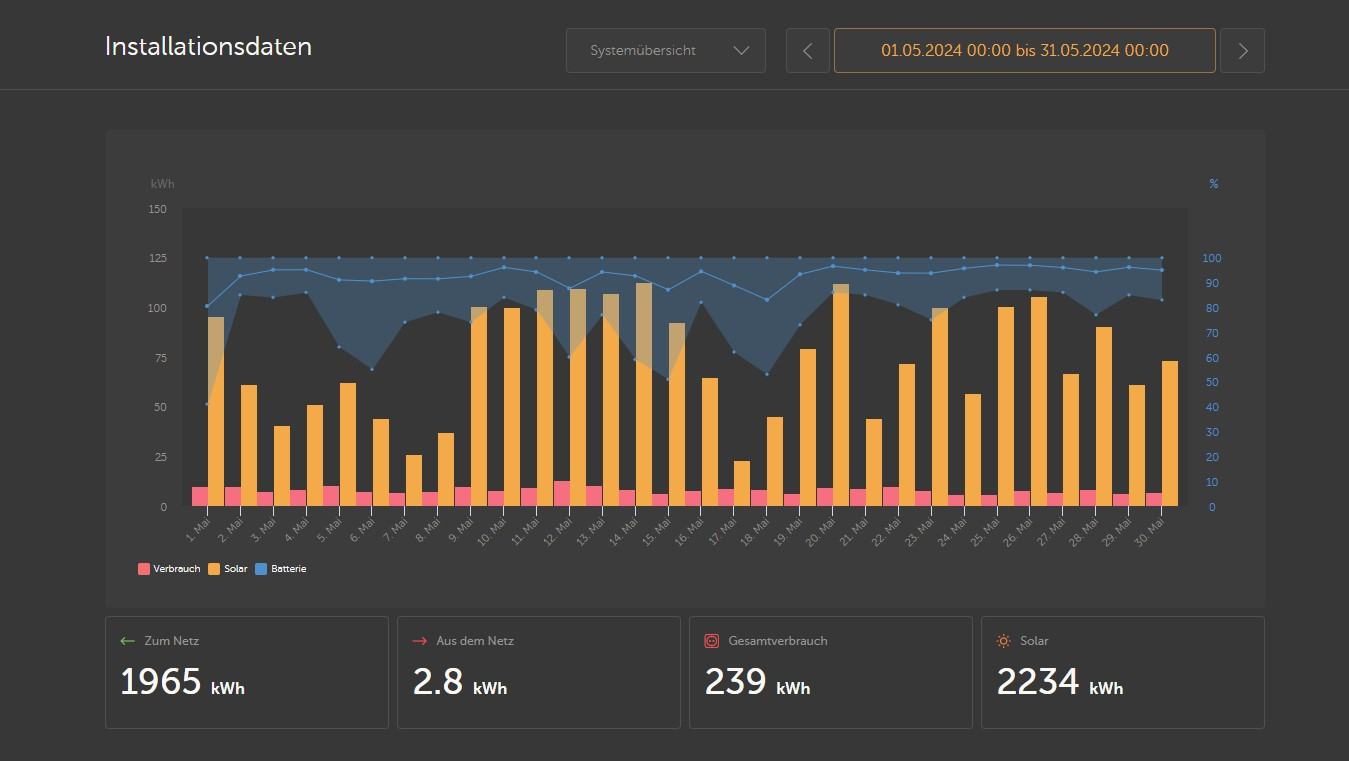1349x761 pixels.
Task: Click the 150 value on kWh axis
Action: pos(158,209)
